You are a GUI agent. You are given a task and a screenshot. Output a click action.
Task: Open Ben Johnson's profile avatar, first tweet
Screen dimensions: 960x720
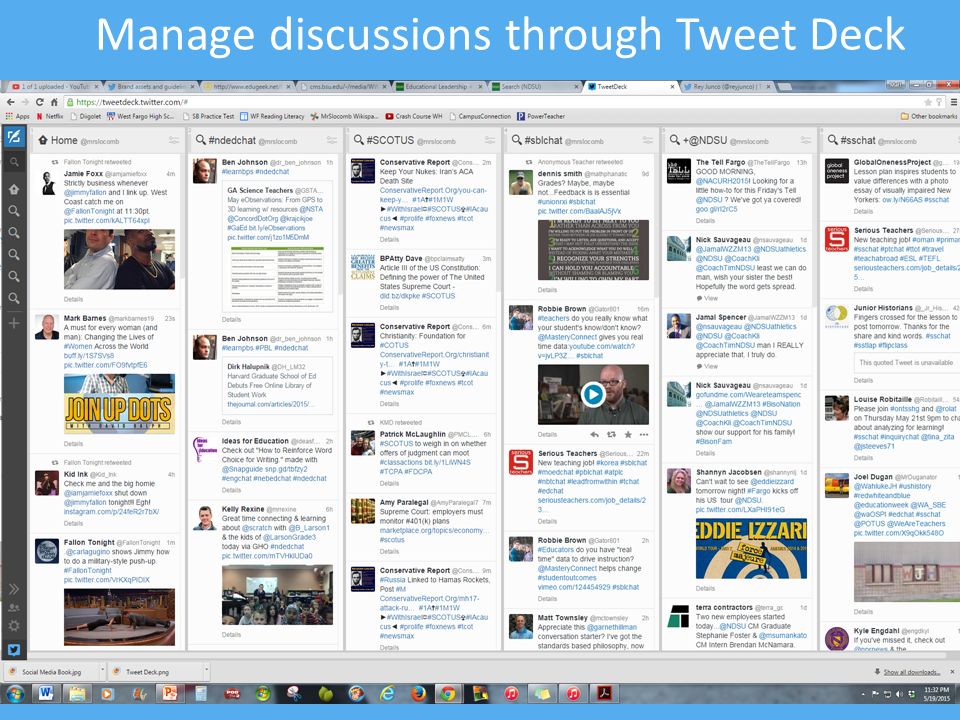click(204, 171)
